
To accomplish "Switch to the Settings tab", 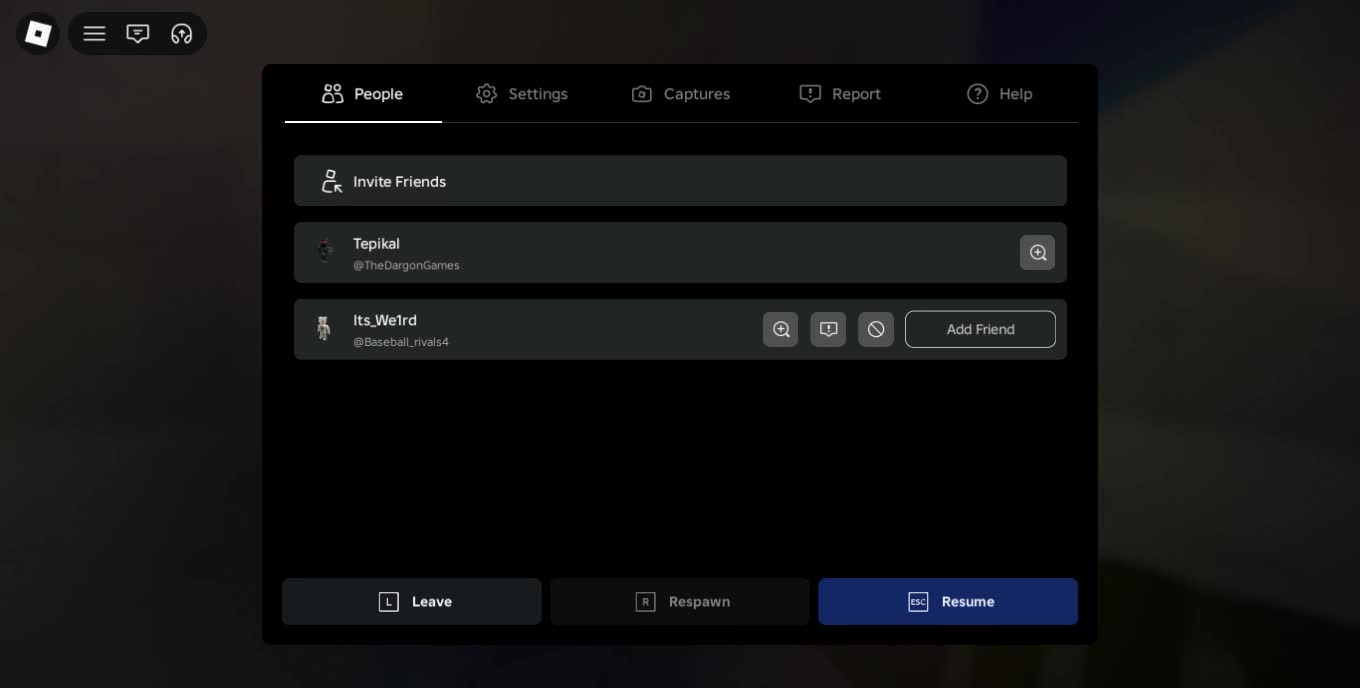I will click(522, 94).
